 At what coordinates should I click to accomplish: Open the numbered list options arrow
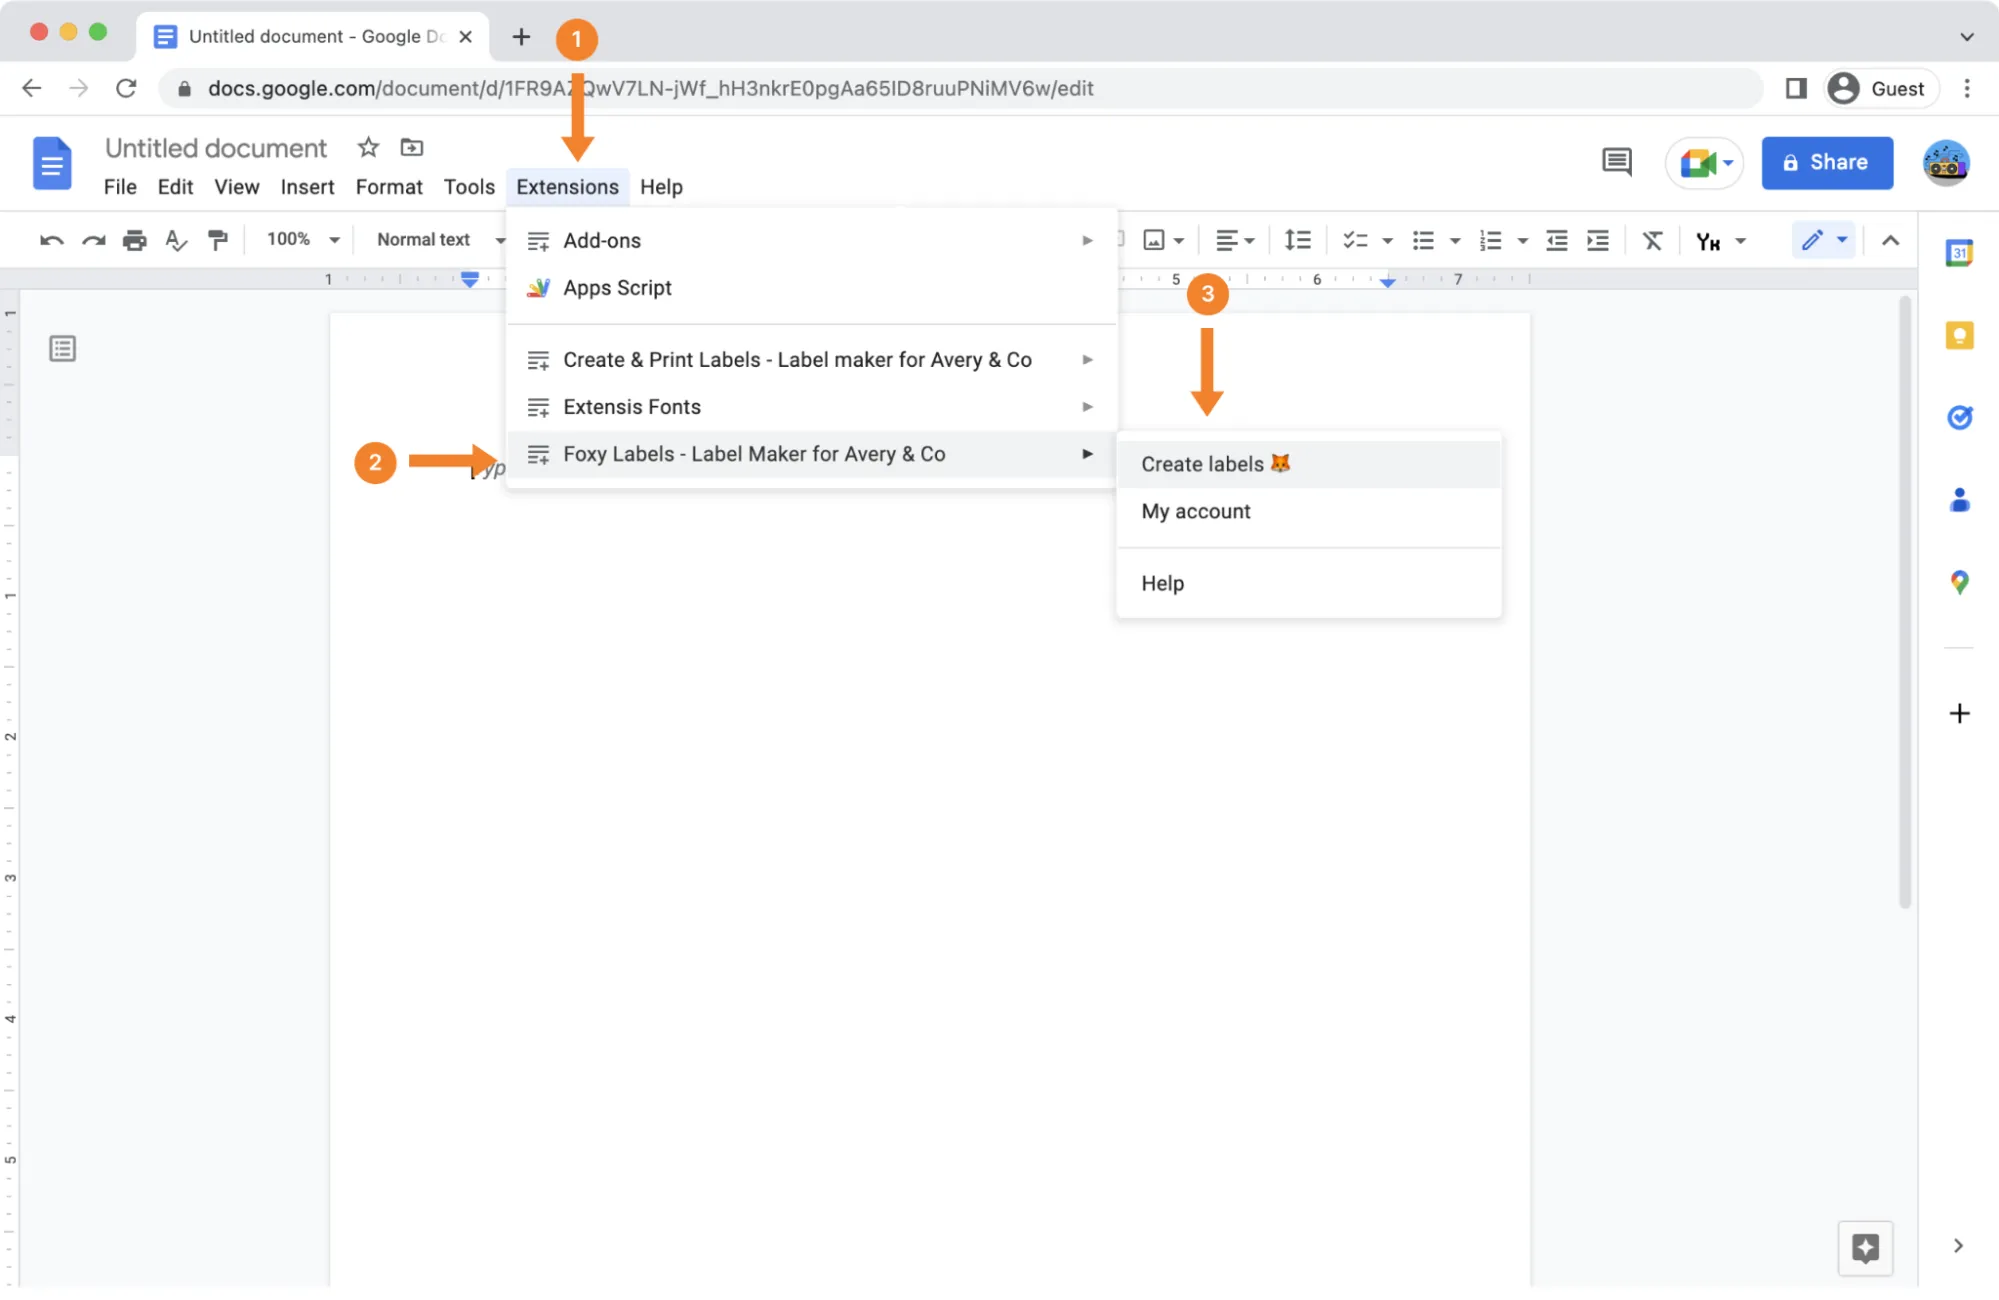[1522, 241]
